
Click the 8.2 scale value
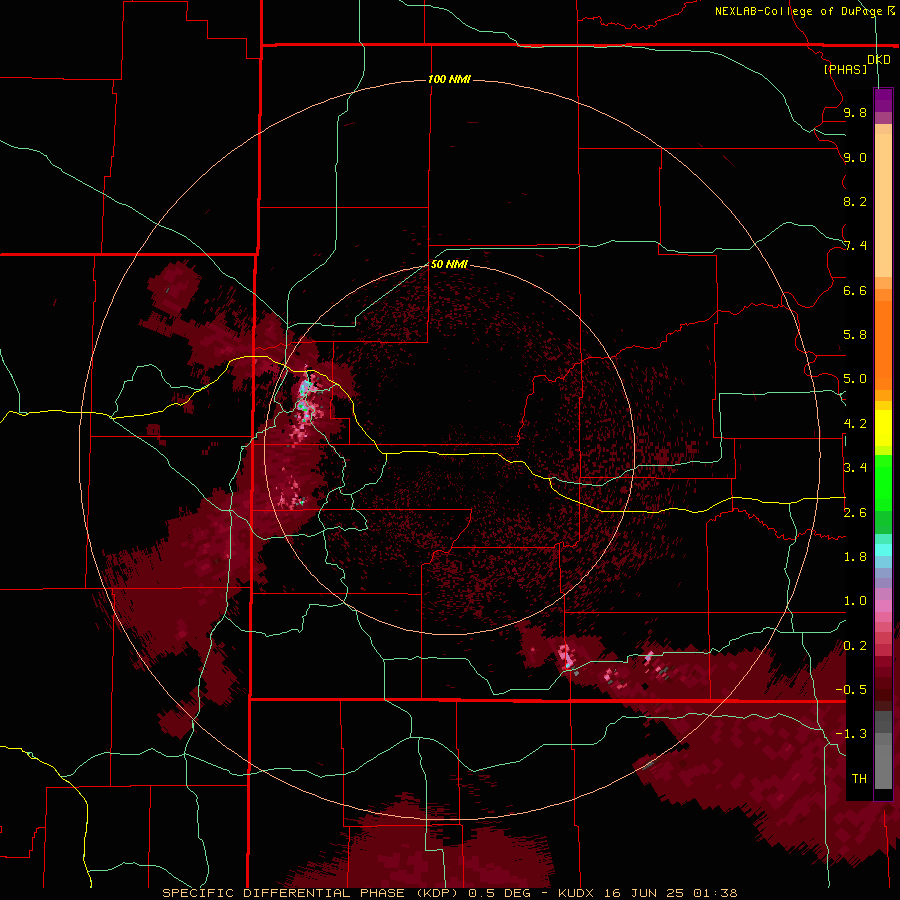coord(855,201)
